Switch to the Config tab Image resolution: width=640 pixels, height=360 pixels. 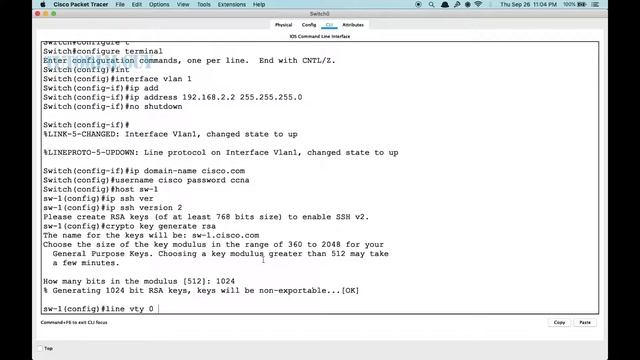(309, 25)
